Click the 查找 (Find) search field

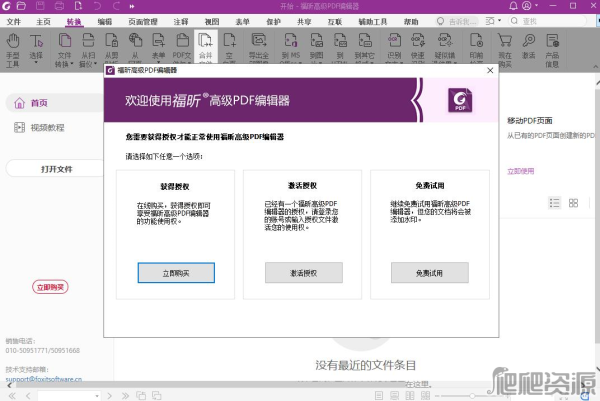pos(547,21)
